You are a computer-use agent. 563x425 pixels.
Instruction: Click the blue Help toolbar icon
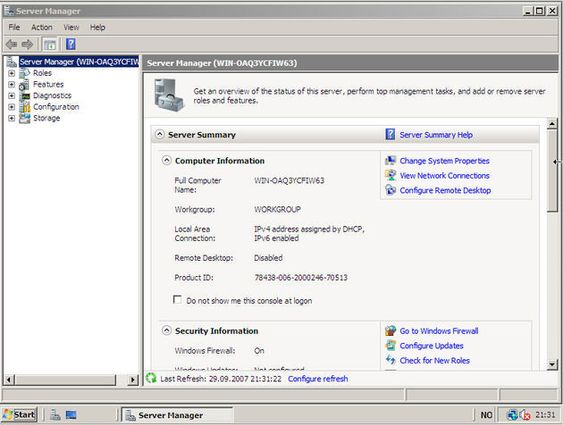(x=71, y=44)
